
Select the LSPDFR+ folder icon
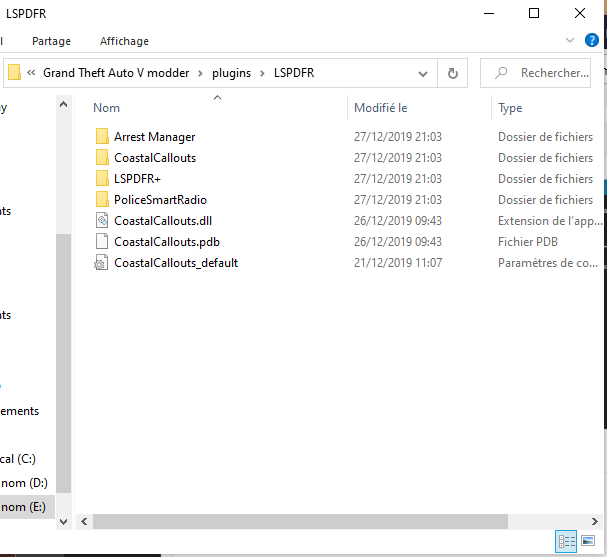point(102,178)
